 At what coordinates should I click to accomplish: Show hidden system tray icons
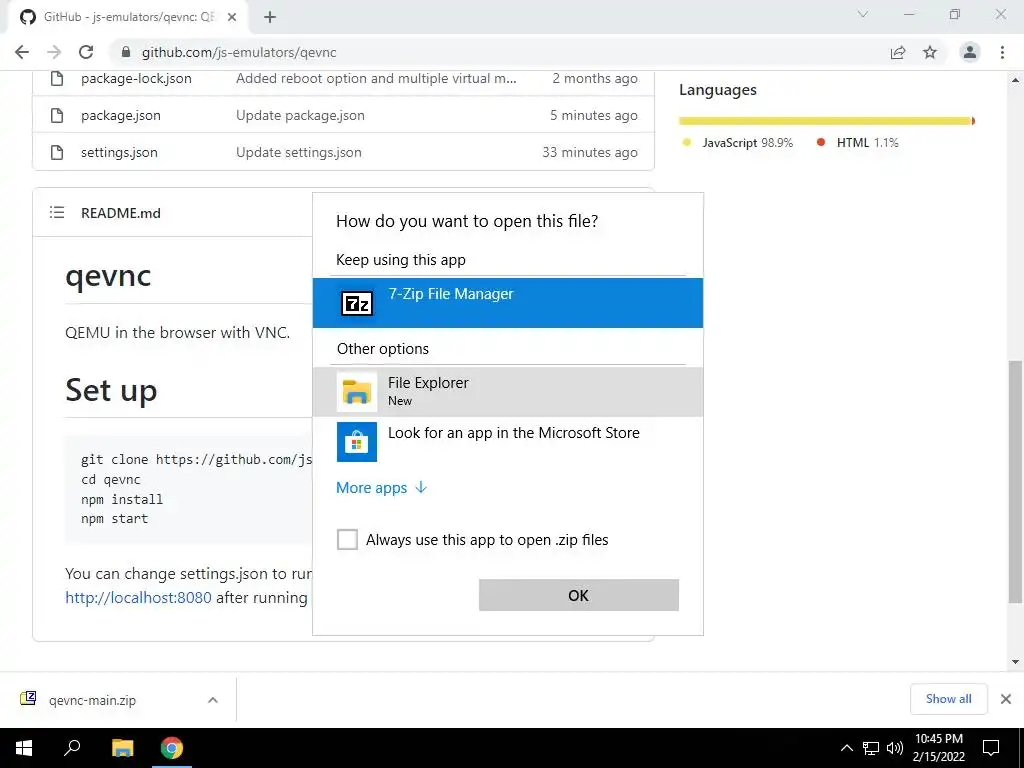point(846,748)
